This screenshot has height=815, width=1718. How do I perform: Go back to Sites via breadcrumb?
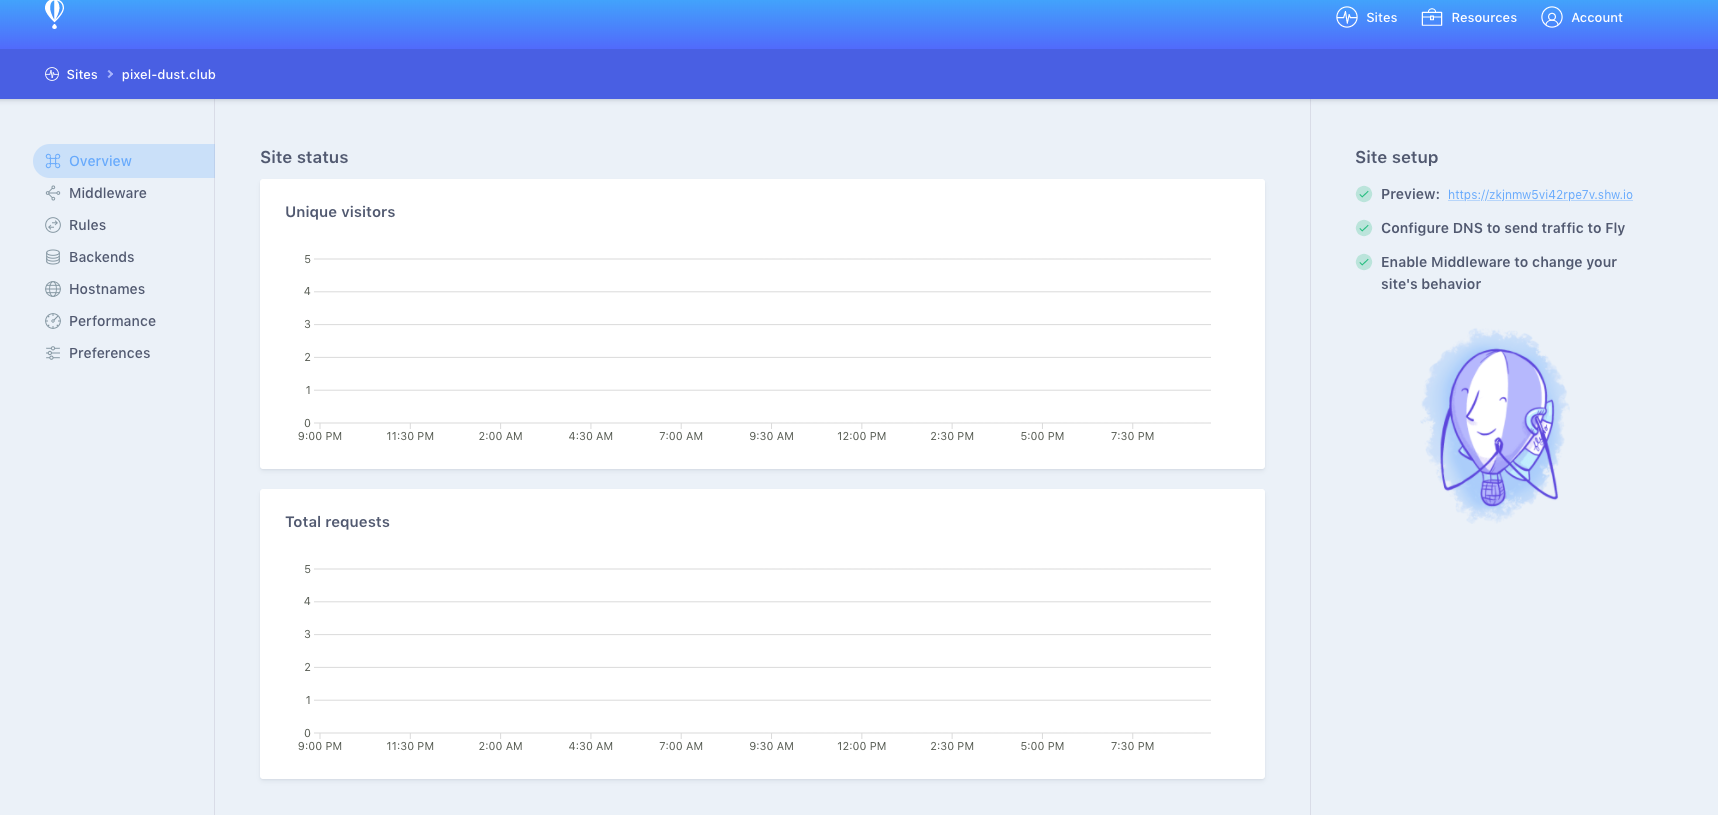pos(71,74)
